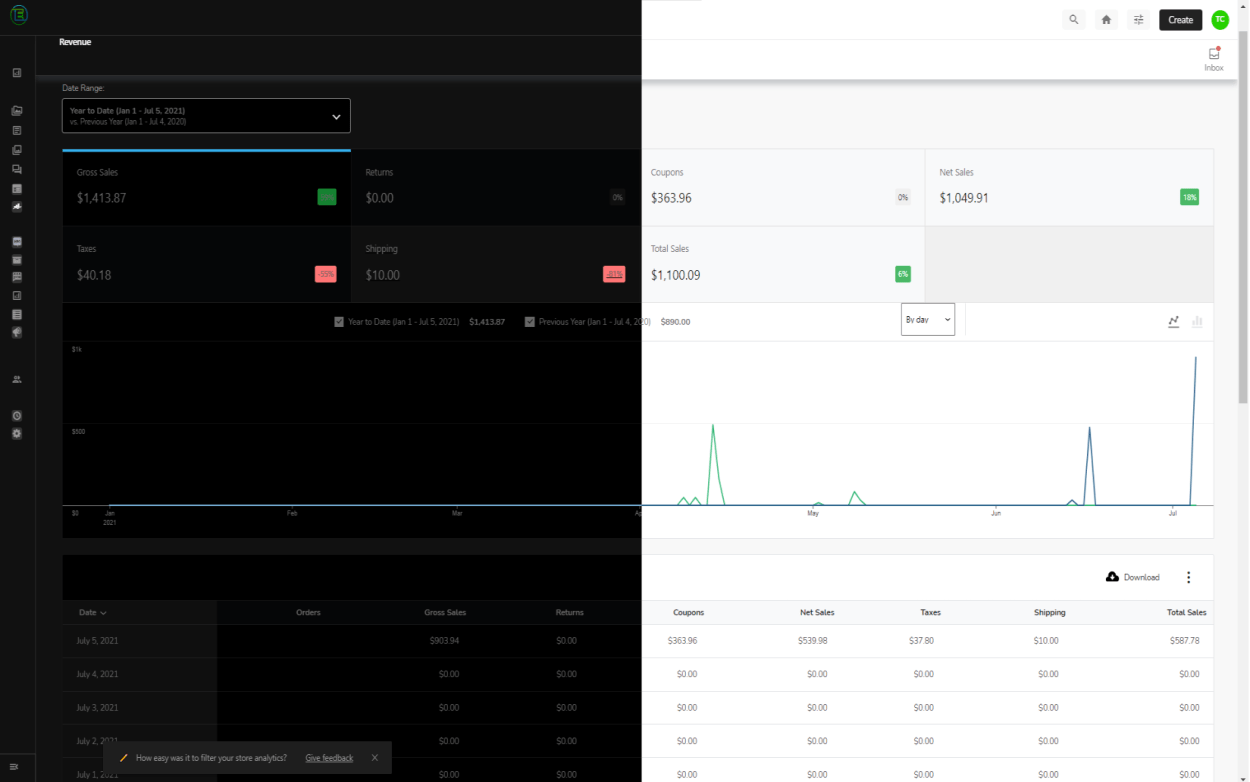Download the revenue table data

click(x=1133, y=577)
